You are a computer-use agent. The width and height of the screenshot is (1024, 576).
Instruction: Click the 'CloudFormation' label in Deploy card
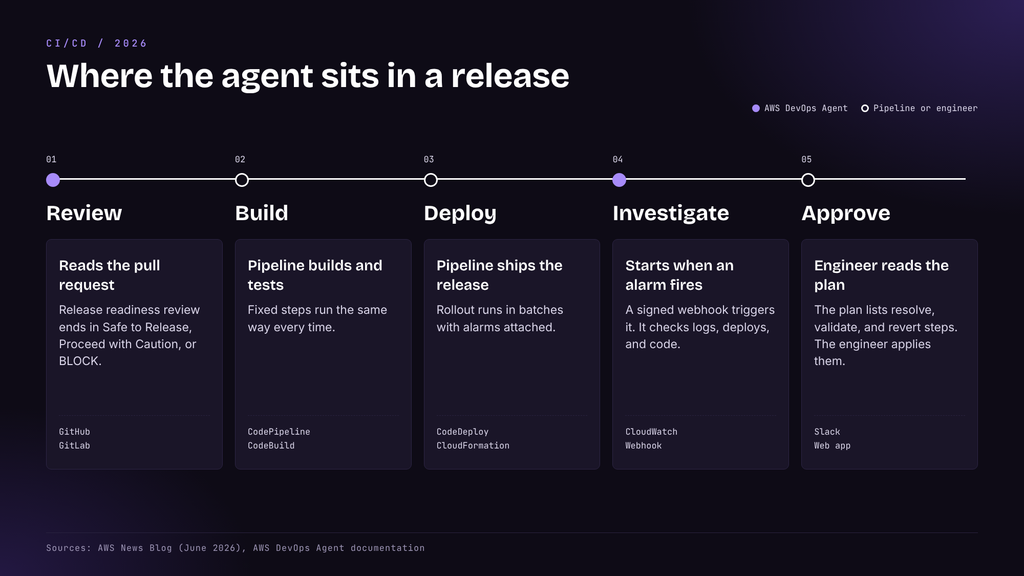tap(473, 445)
